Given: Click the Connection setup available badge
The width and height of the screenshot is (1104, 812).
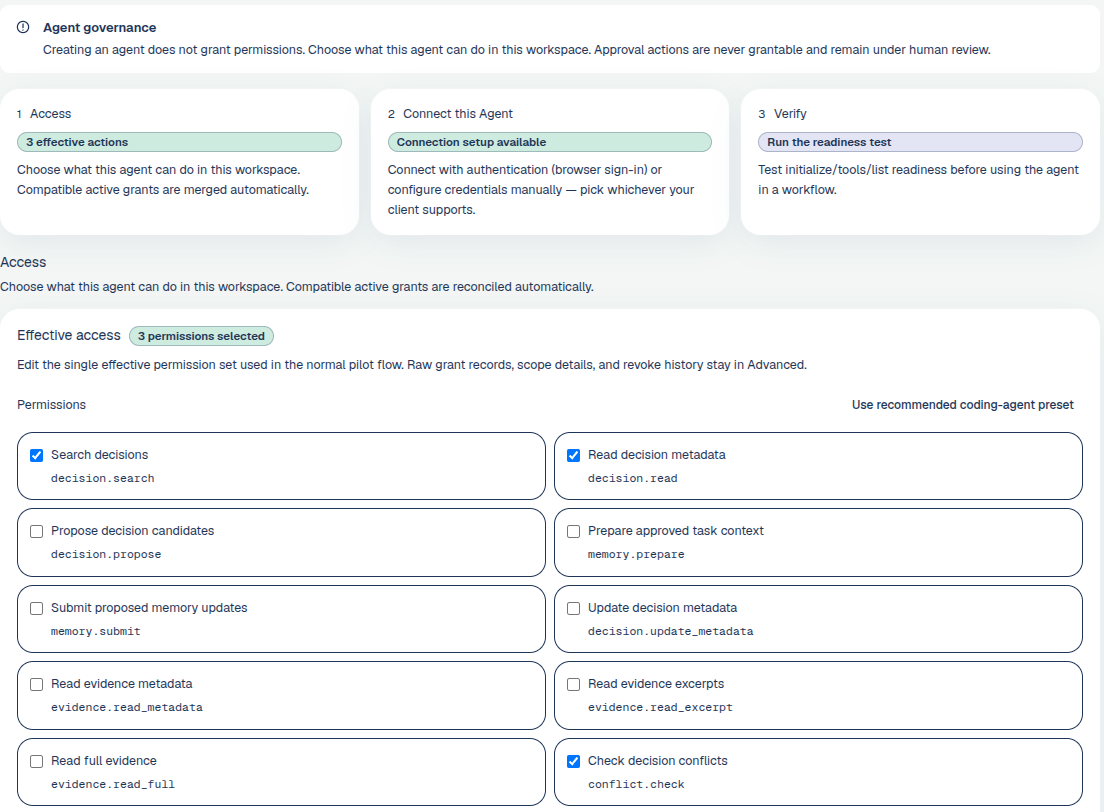Looking at the screenshot, I should (550, 142).
